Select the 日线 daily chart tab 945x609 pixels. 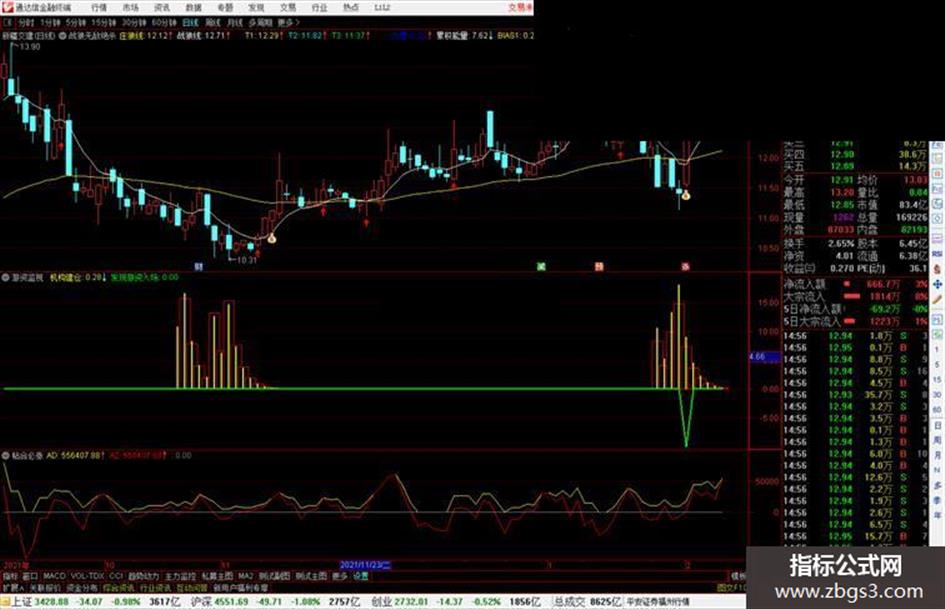click(190, 22)
